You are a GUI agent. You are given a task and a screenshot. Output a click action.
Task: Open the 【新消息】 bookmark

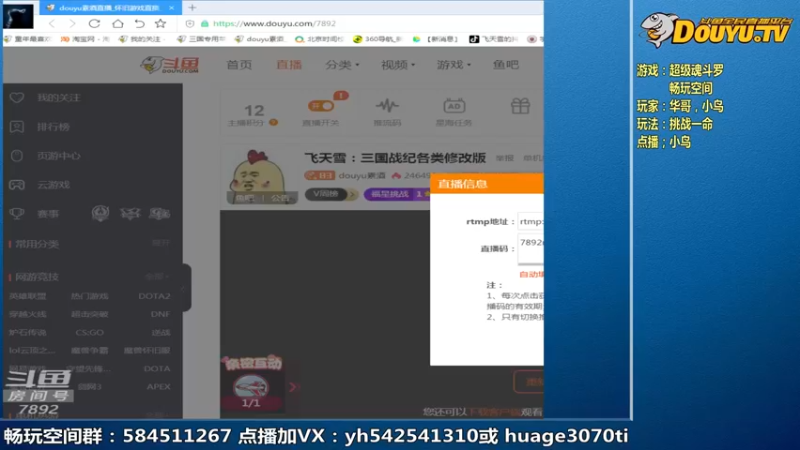click(436, 39)
